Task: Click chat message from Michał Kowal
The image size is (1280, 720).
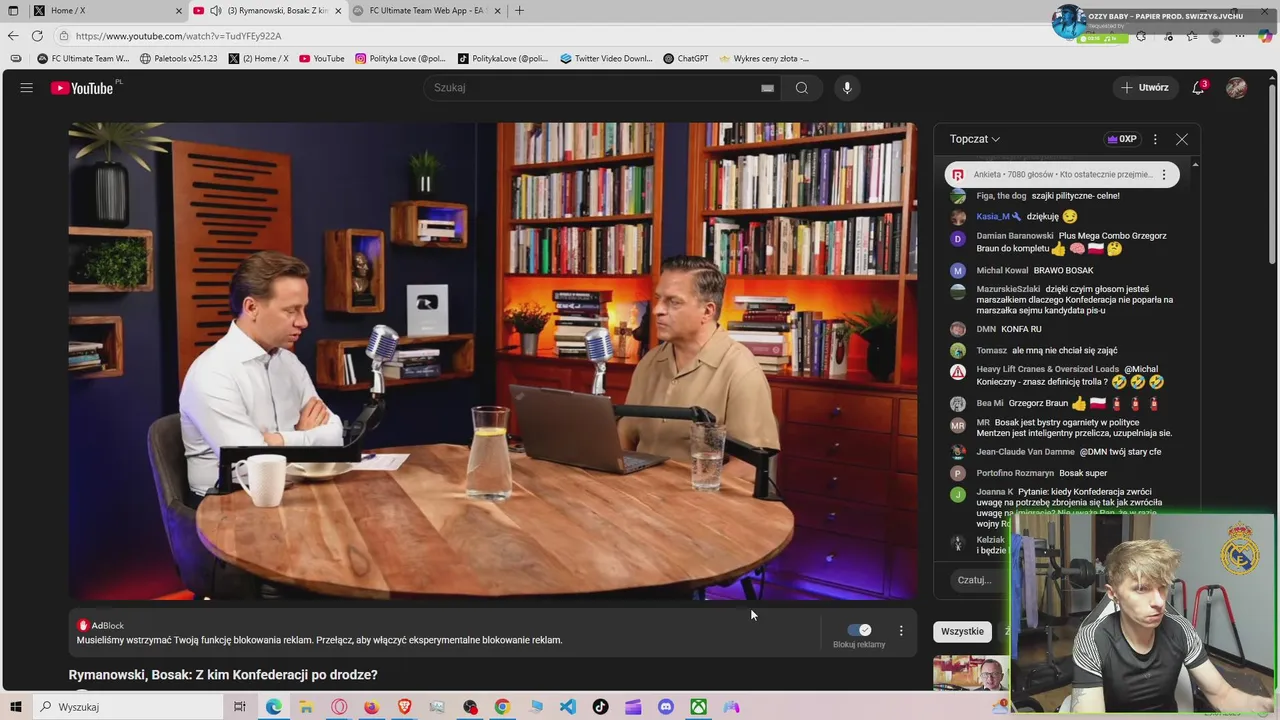Action: (x=1063, y=271)
